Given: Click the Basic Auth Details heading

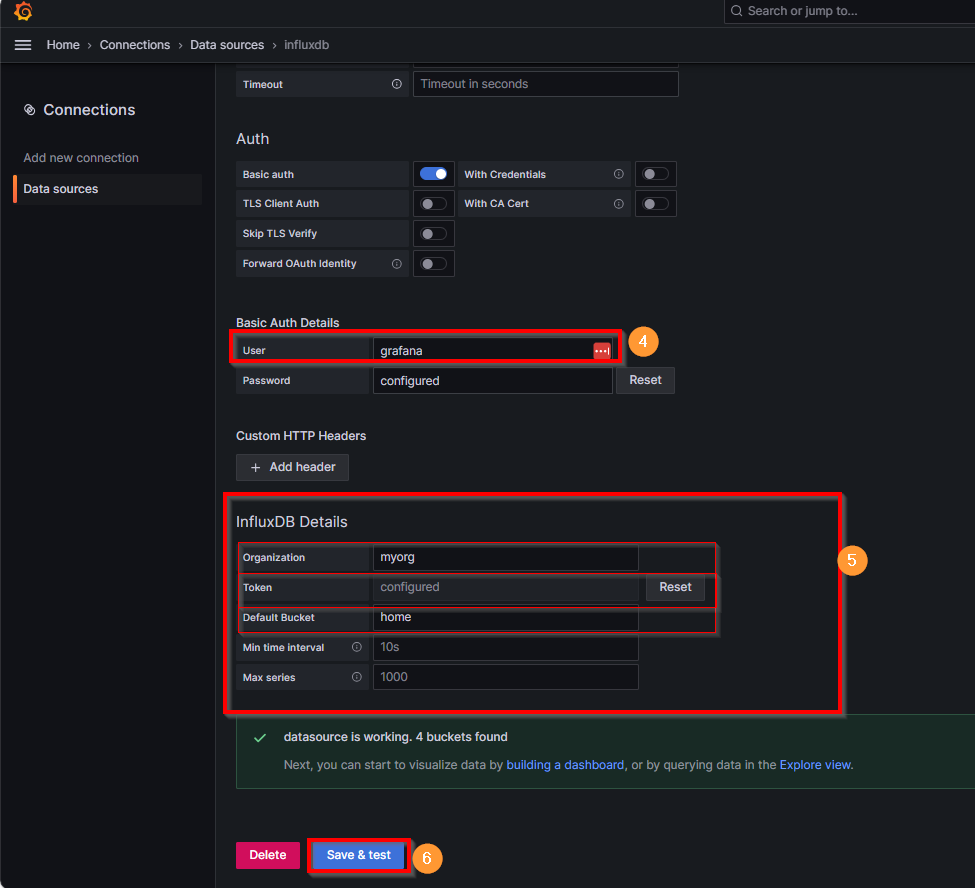Looking at the screenshot, I should pos(287,323).
